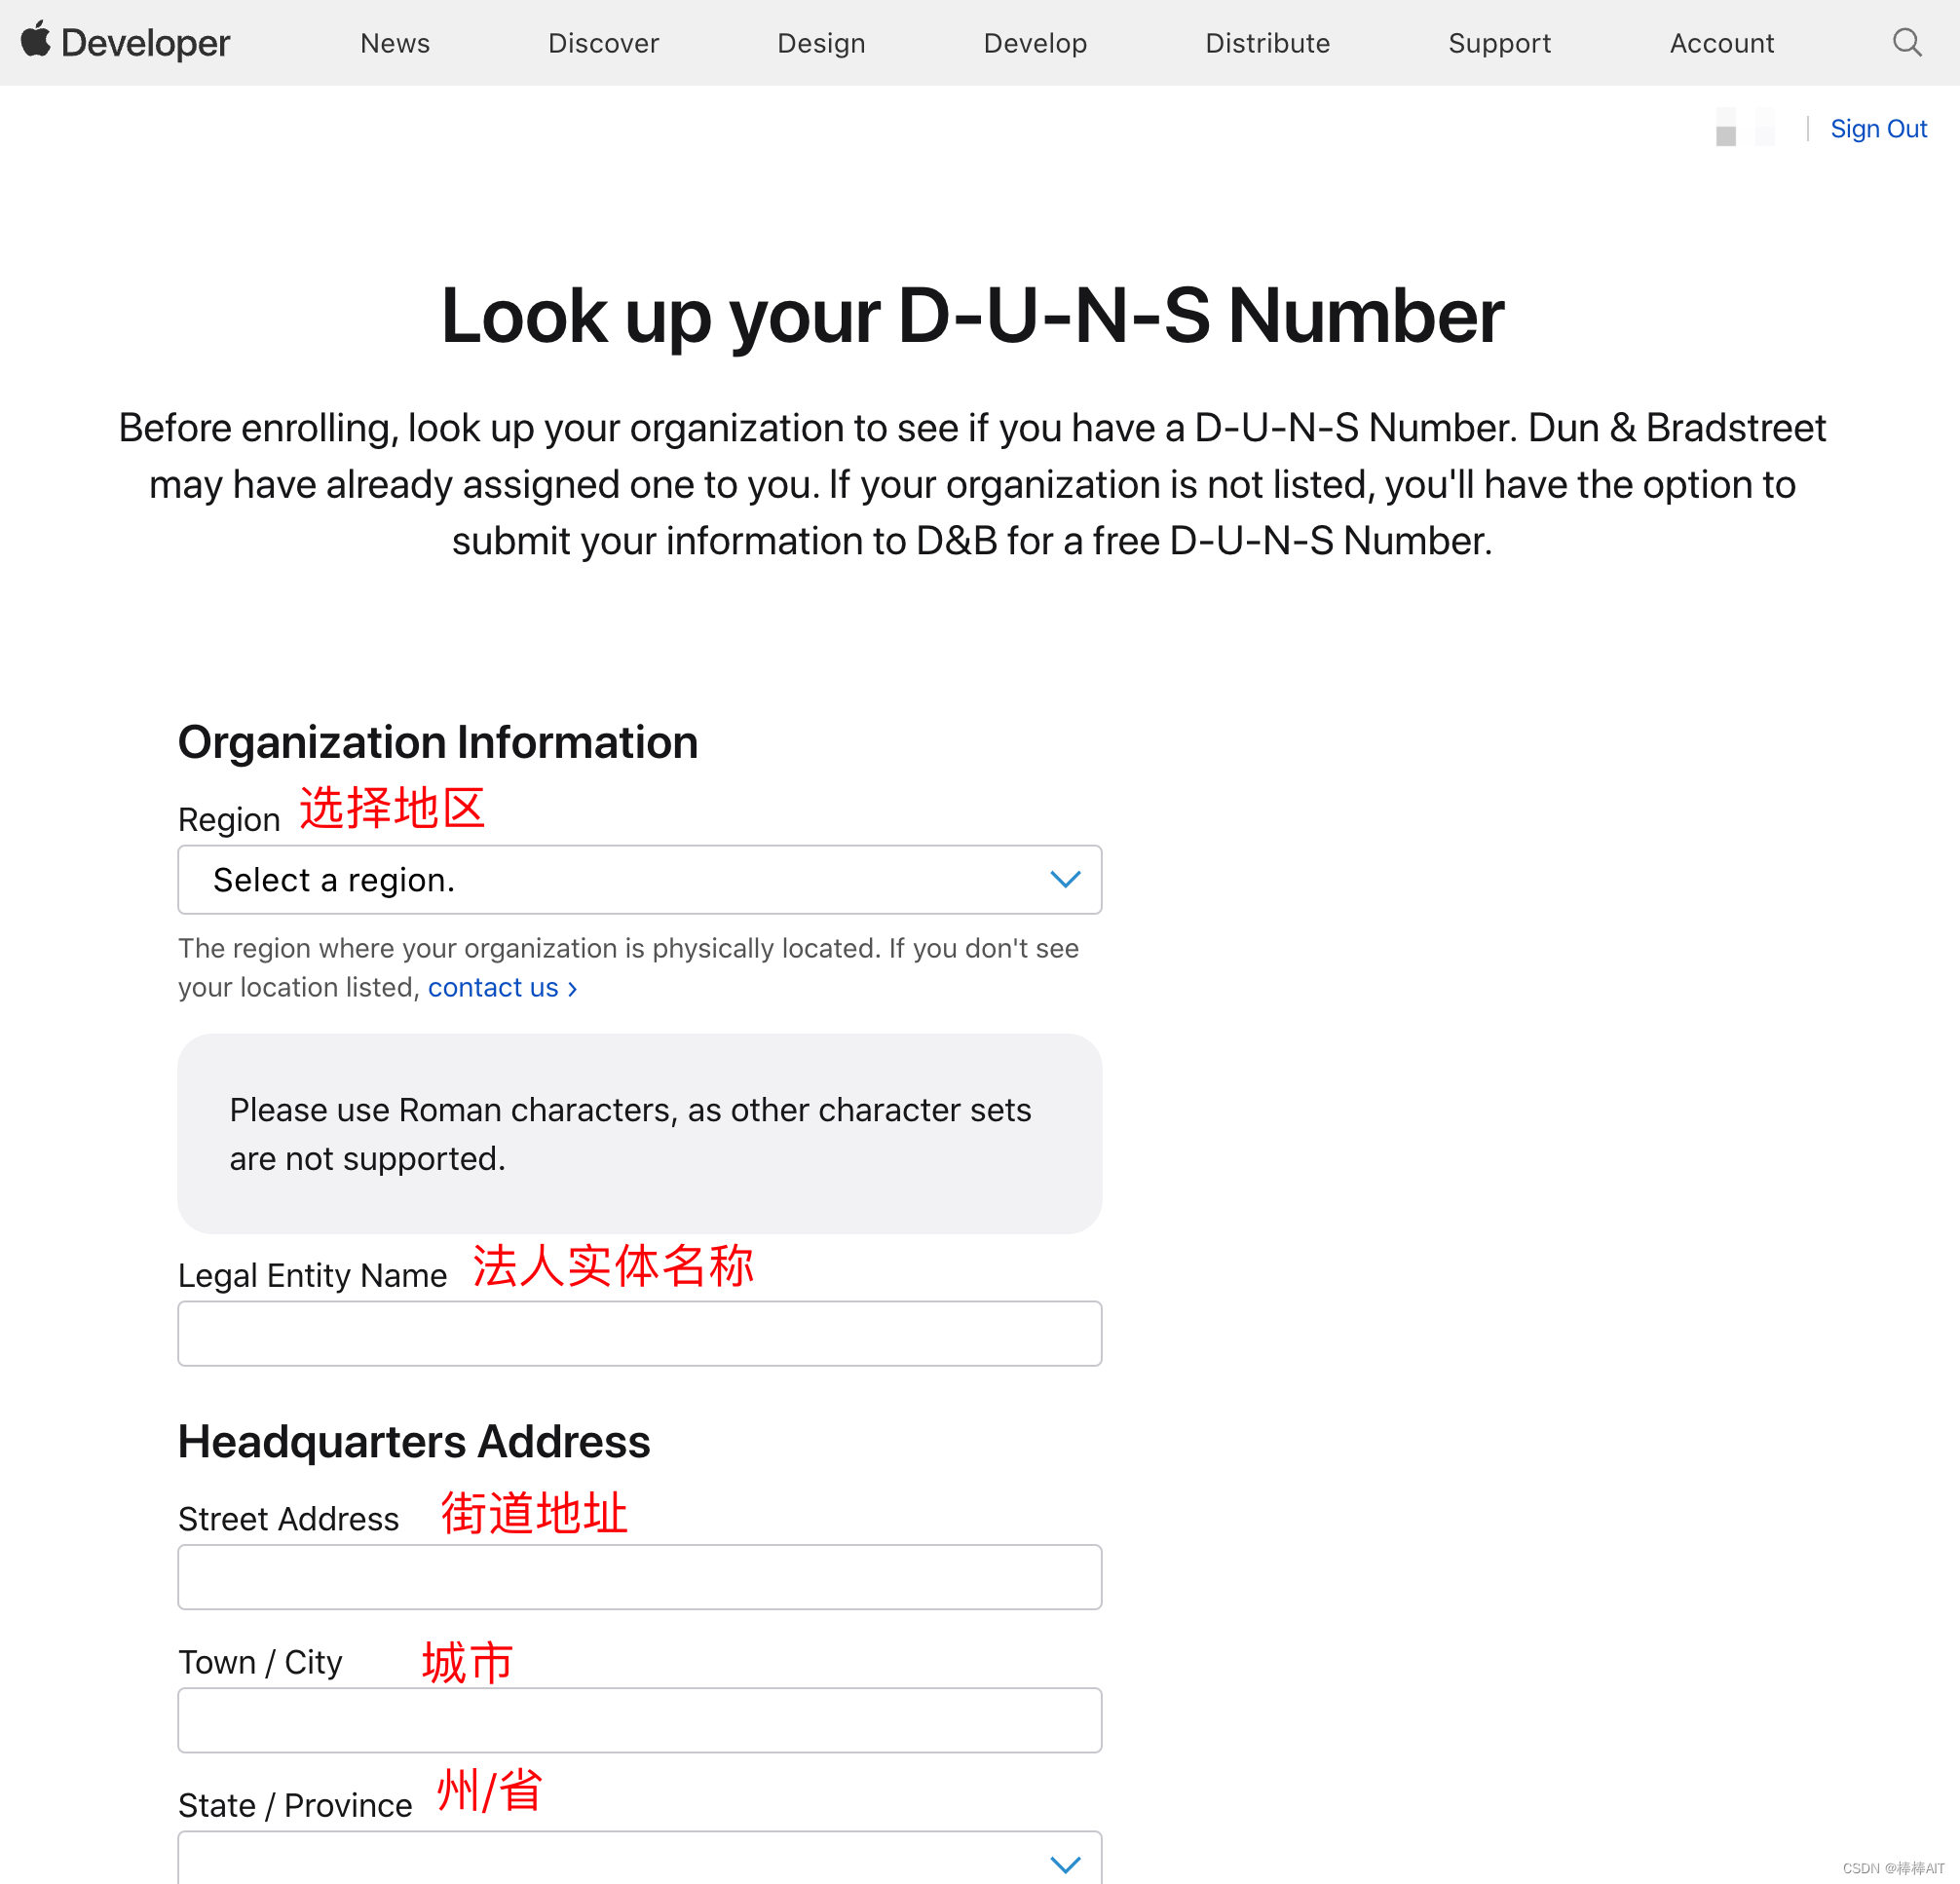This screenshot has height=1884, width=1960.
Task: Focus the Legal Entity Name field
Action: [x=639, y=1334]
